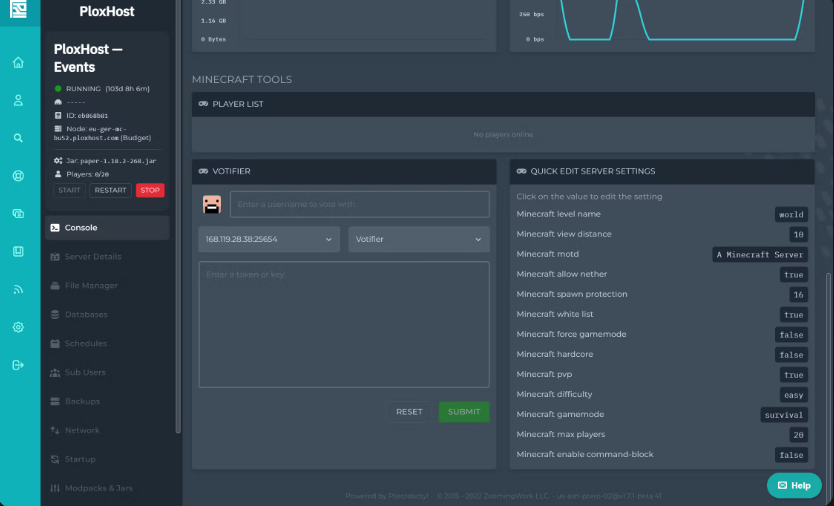This screenshot has height=506, width=834.
Task: Edit the max players value 20
Action: point(798,435)
